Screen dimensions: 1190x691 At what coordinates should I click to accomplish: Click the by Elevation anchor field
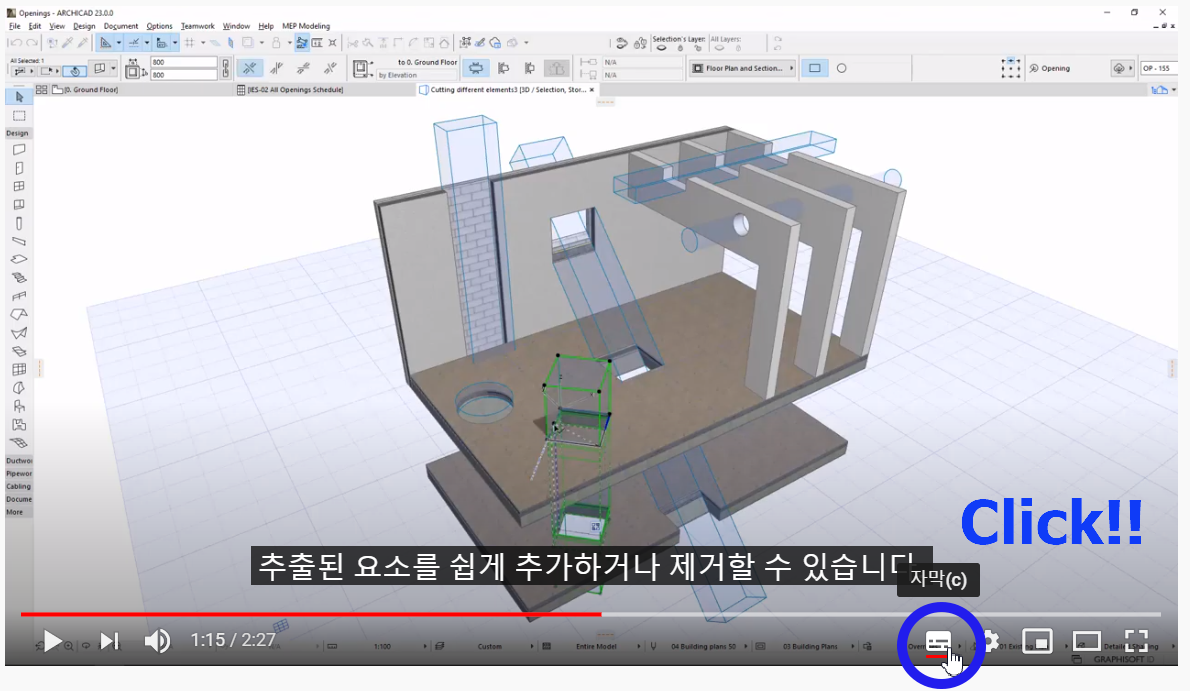(417, 75)
